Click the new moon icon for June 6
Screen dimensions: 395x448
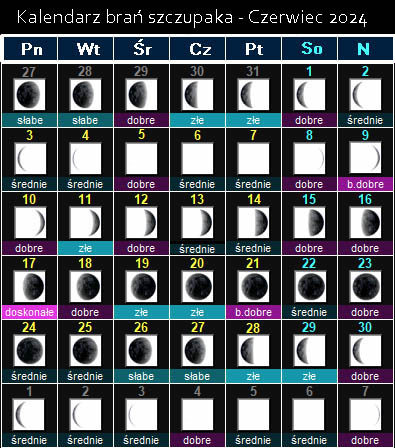[197, 158]
